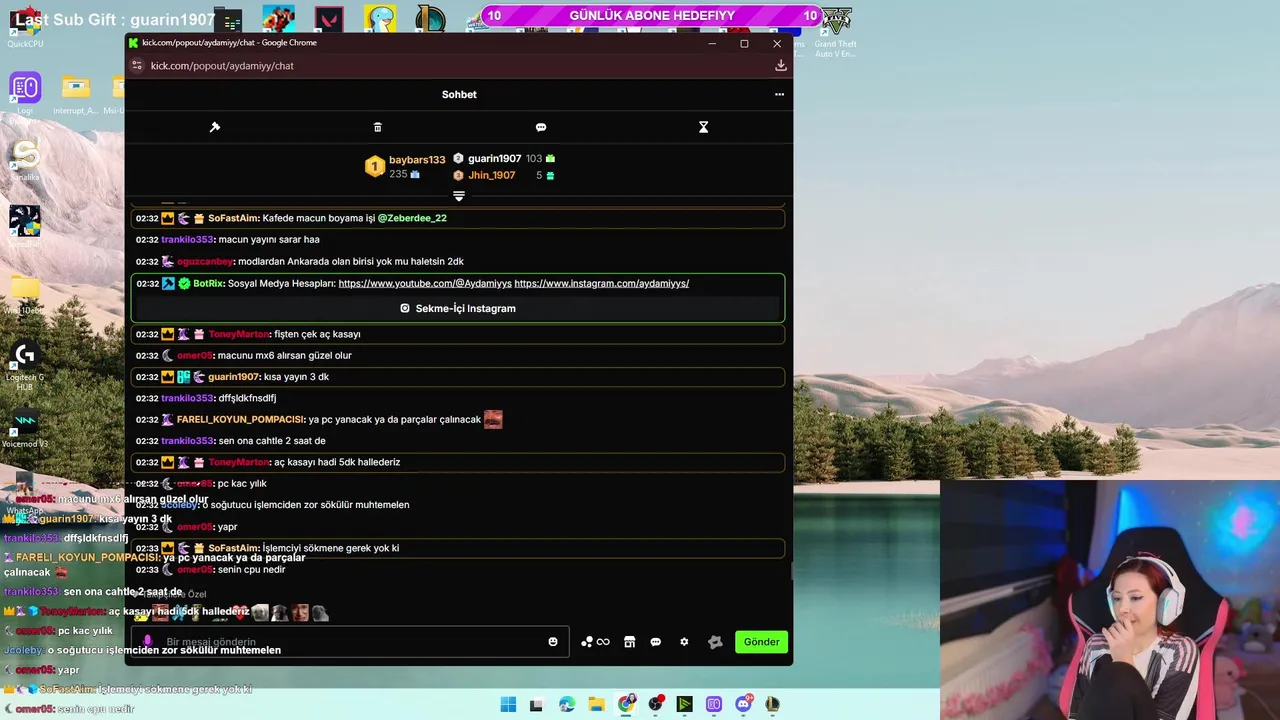This screenshot has height=720, width=1280.
Task: Open the Interrupt_A folder on desktop
Action: pos(75,93)
